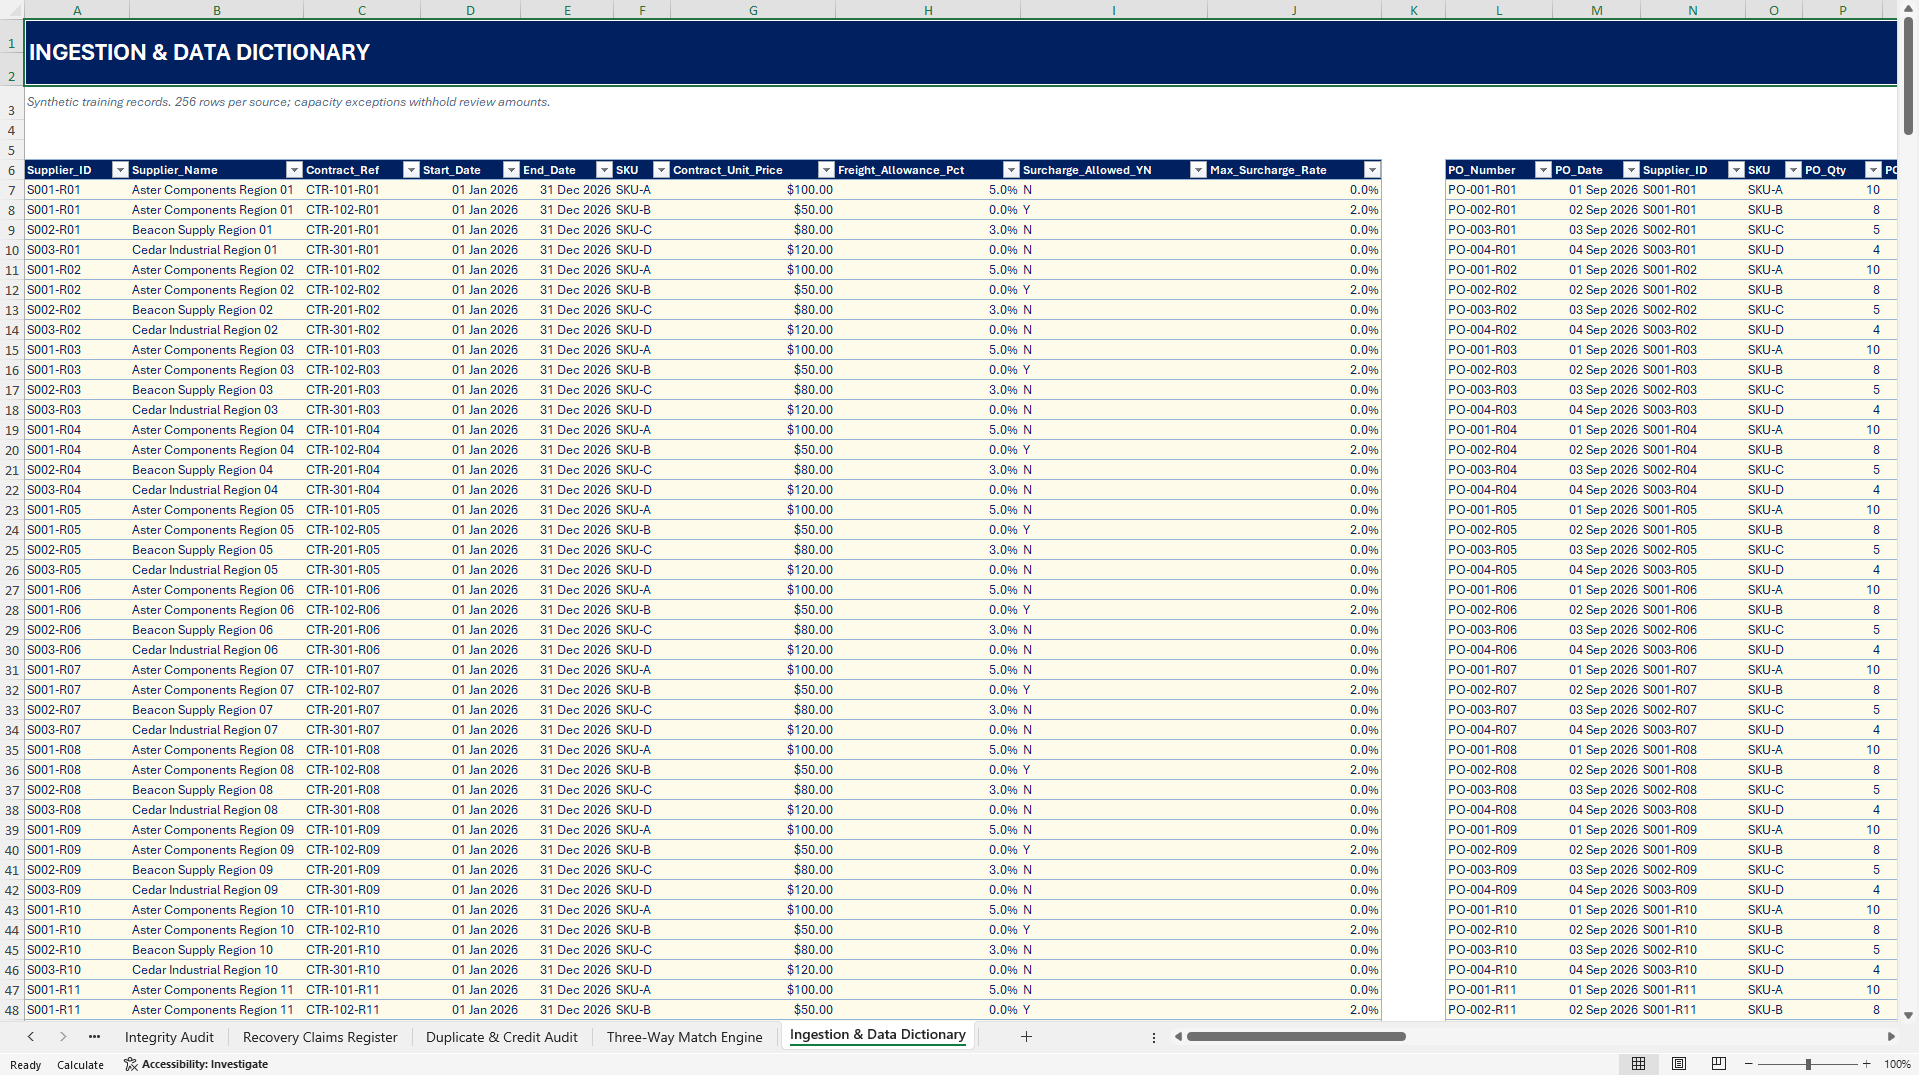Click the vertical scrollbar thumb
The image size is (1919, 1075).
click(1908, 74)
